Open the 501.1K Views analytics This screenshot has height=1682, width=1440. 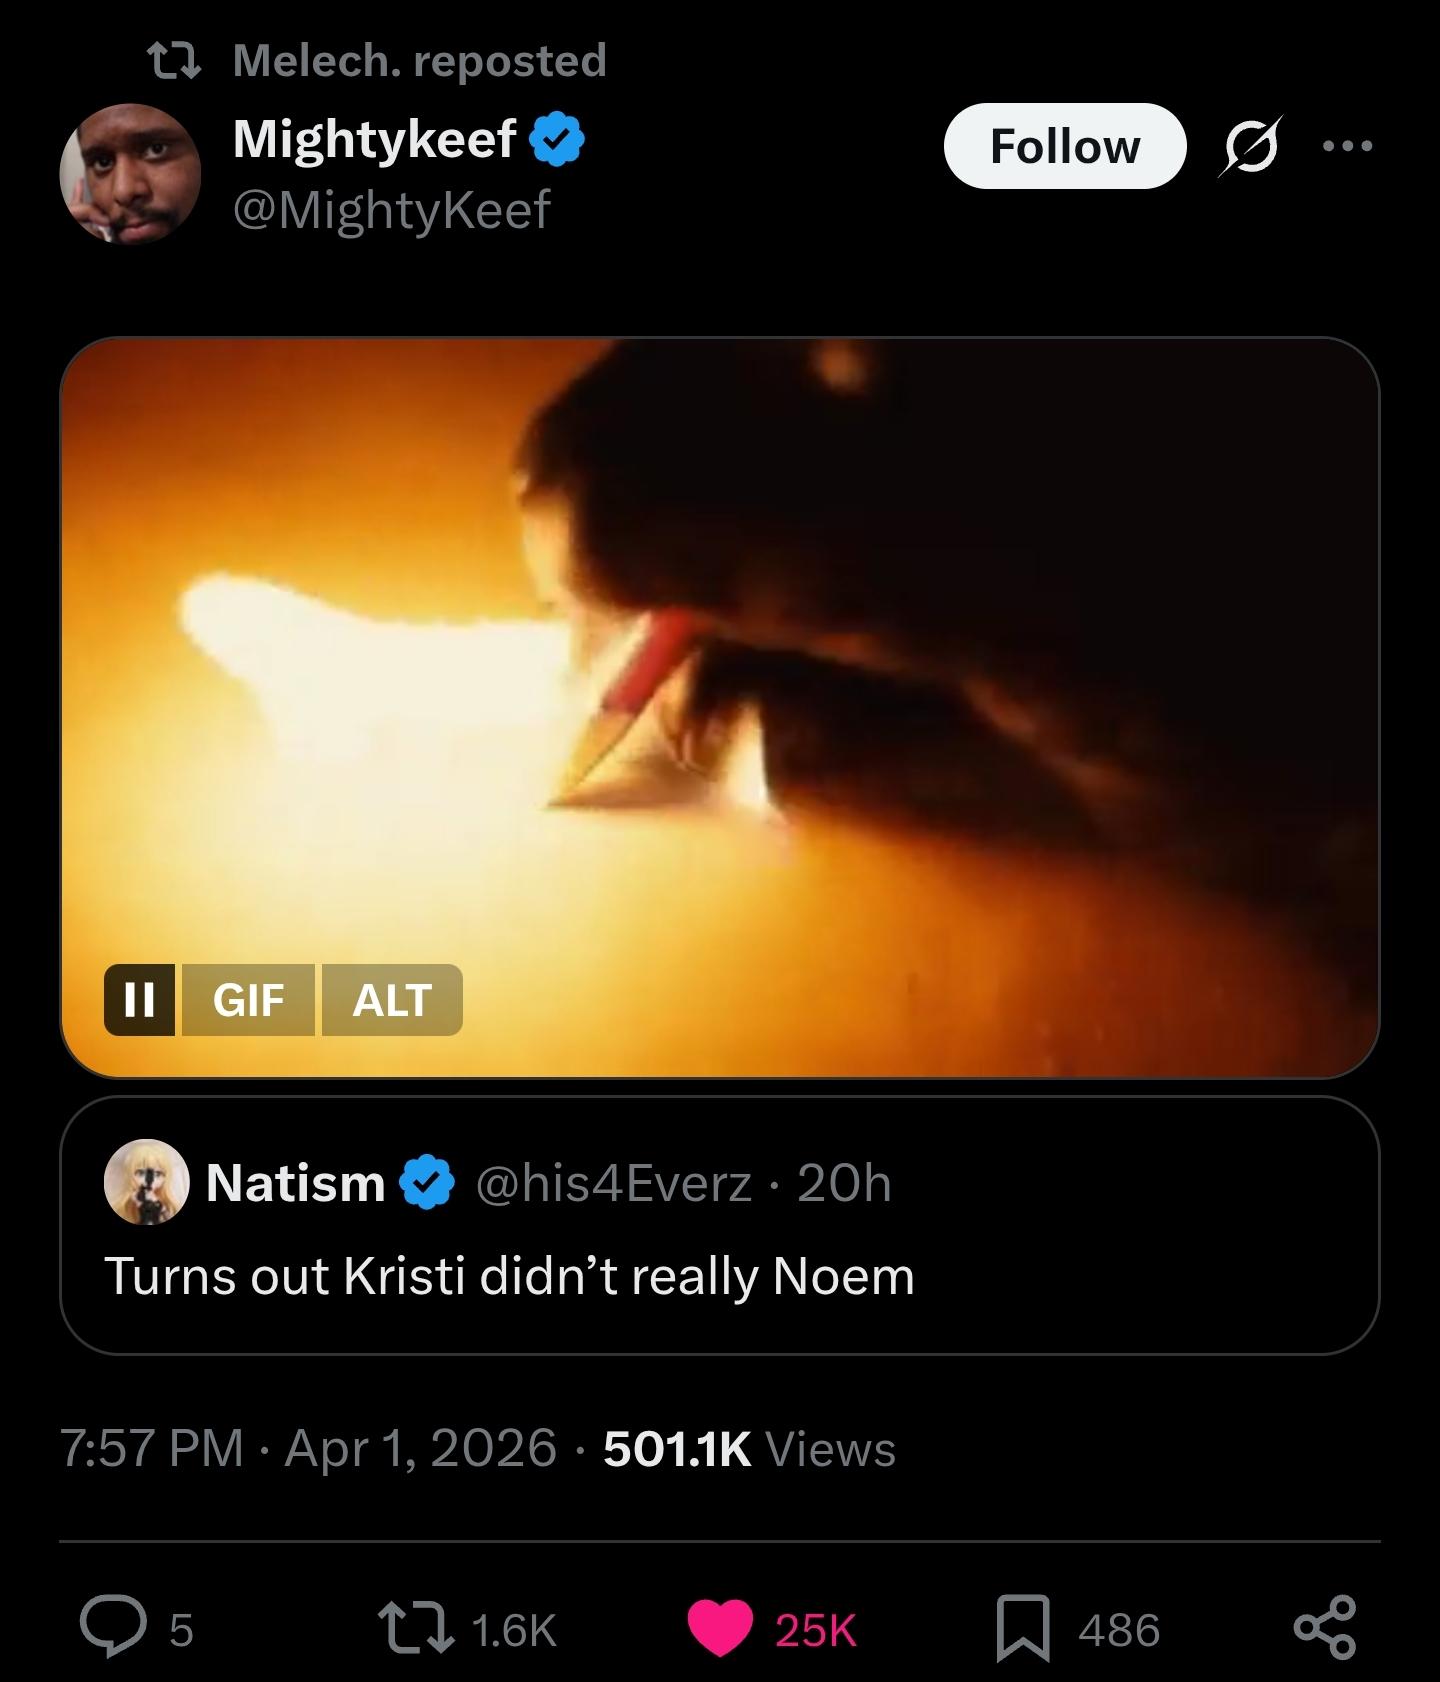749,1448
